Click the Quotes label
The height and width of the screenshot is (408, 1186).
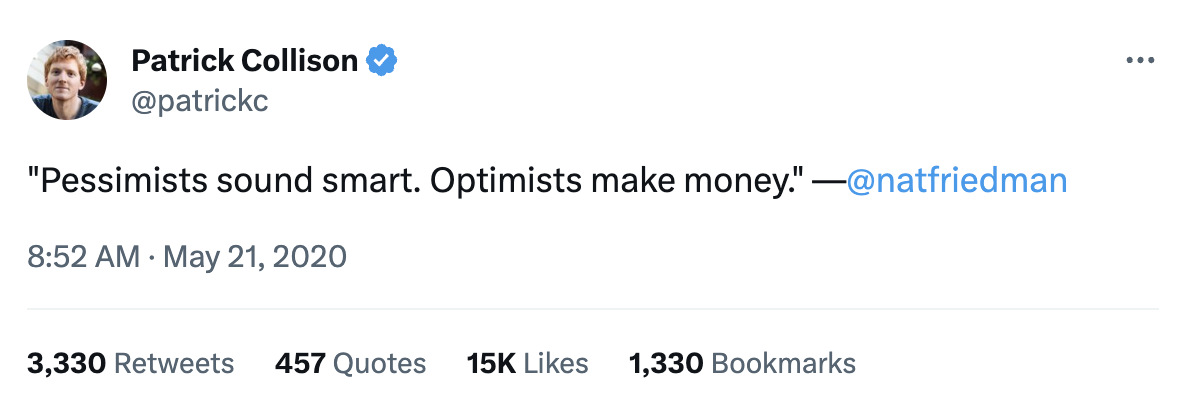pyautogui.click(x=379, y=363)
